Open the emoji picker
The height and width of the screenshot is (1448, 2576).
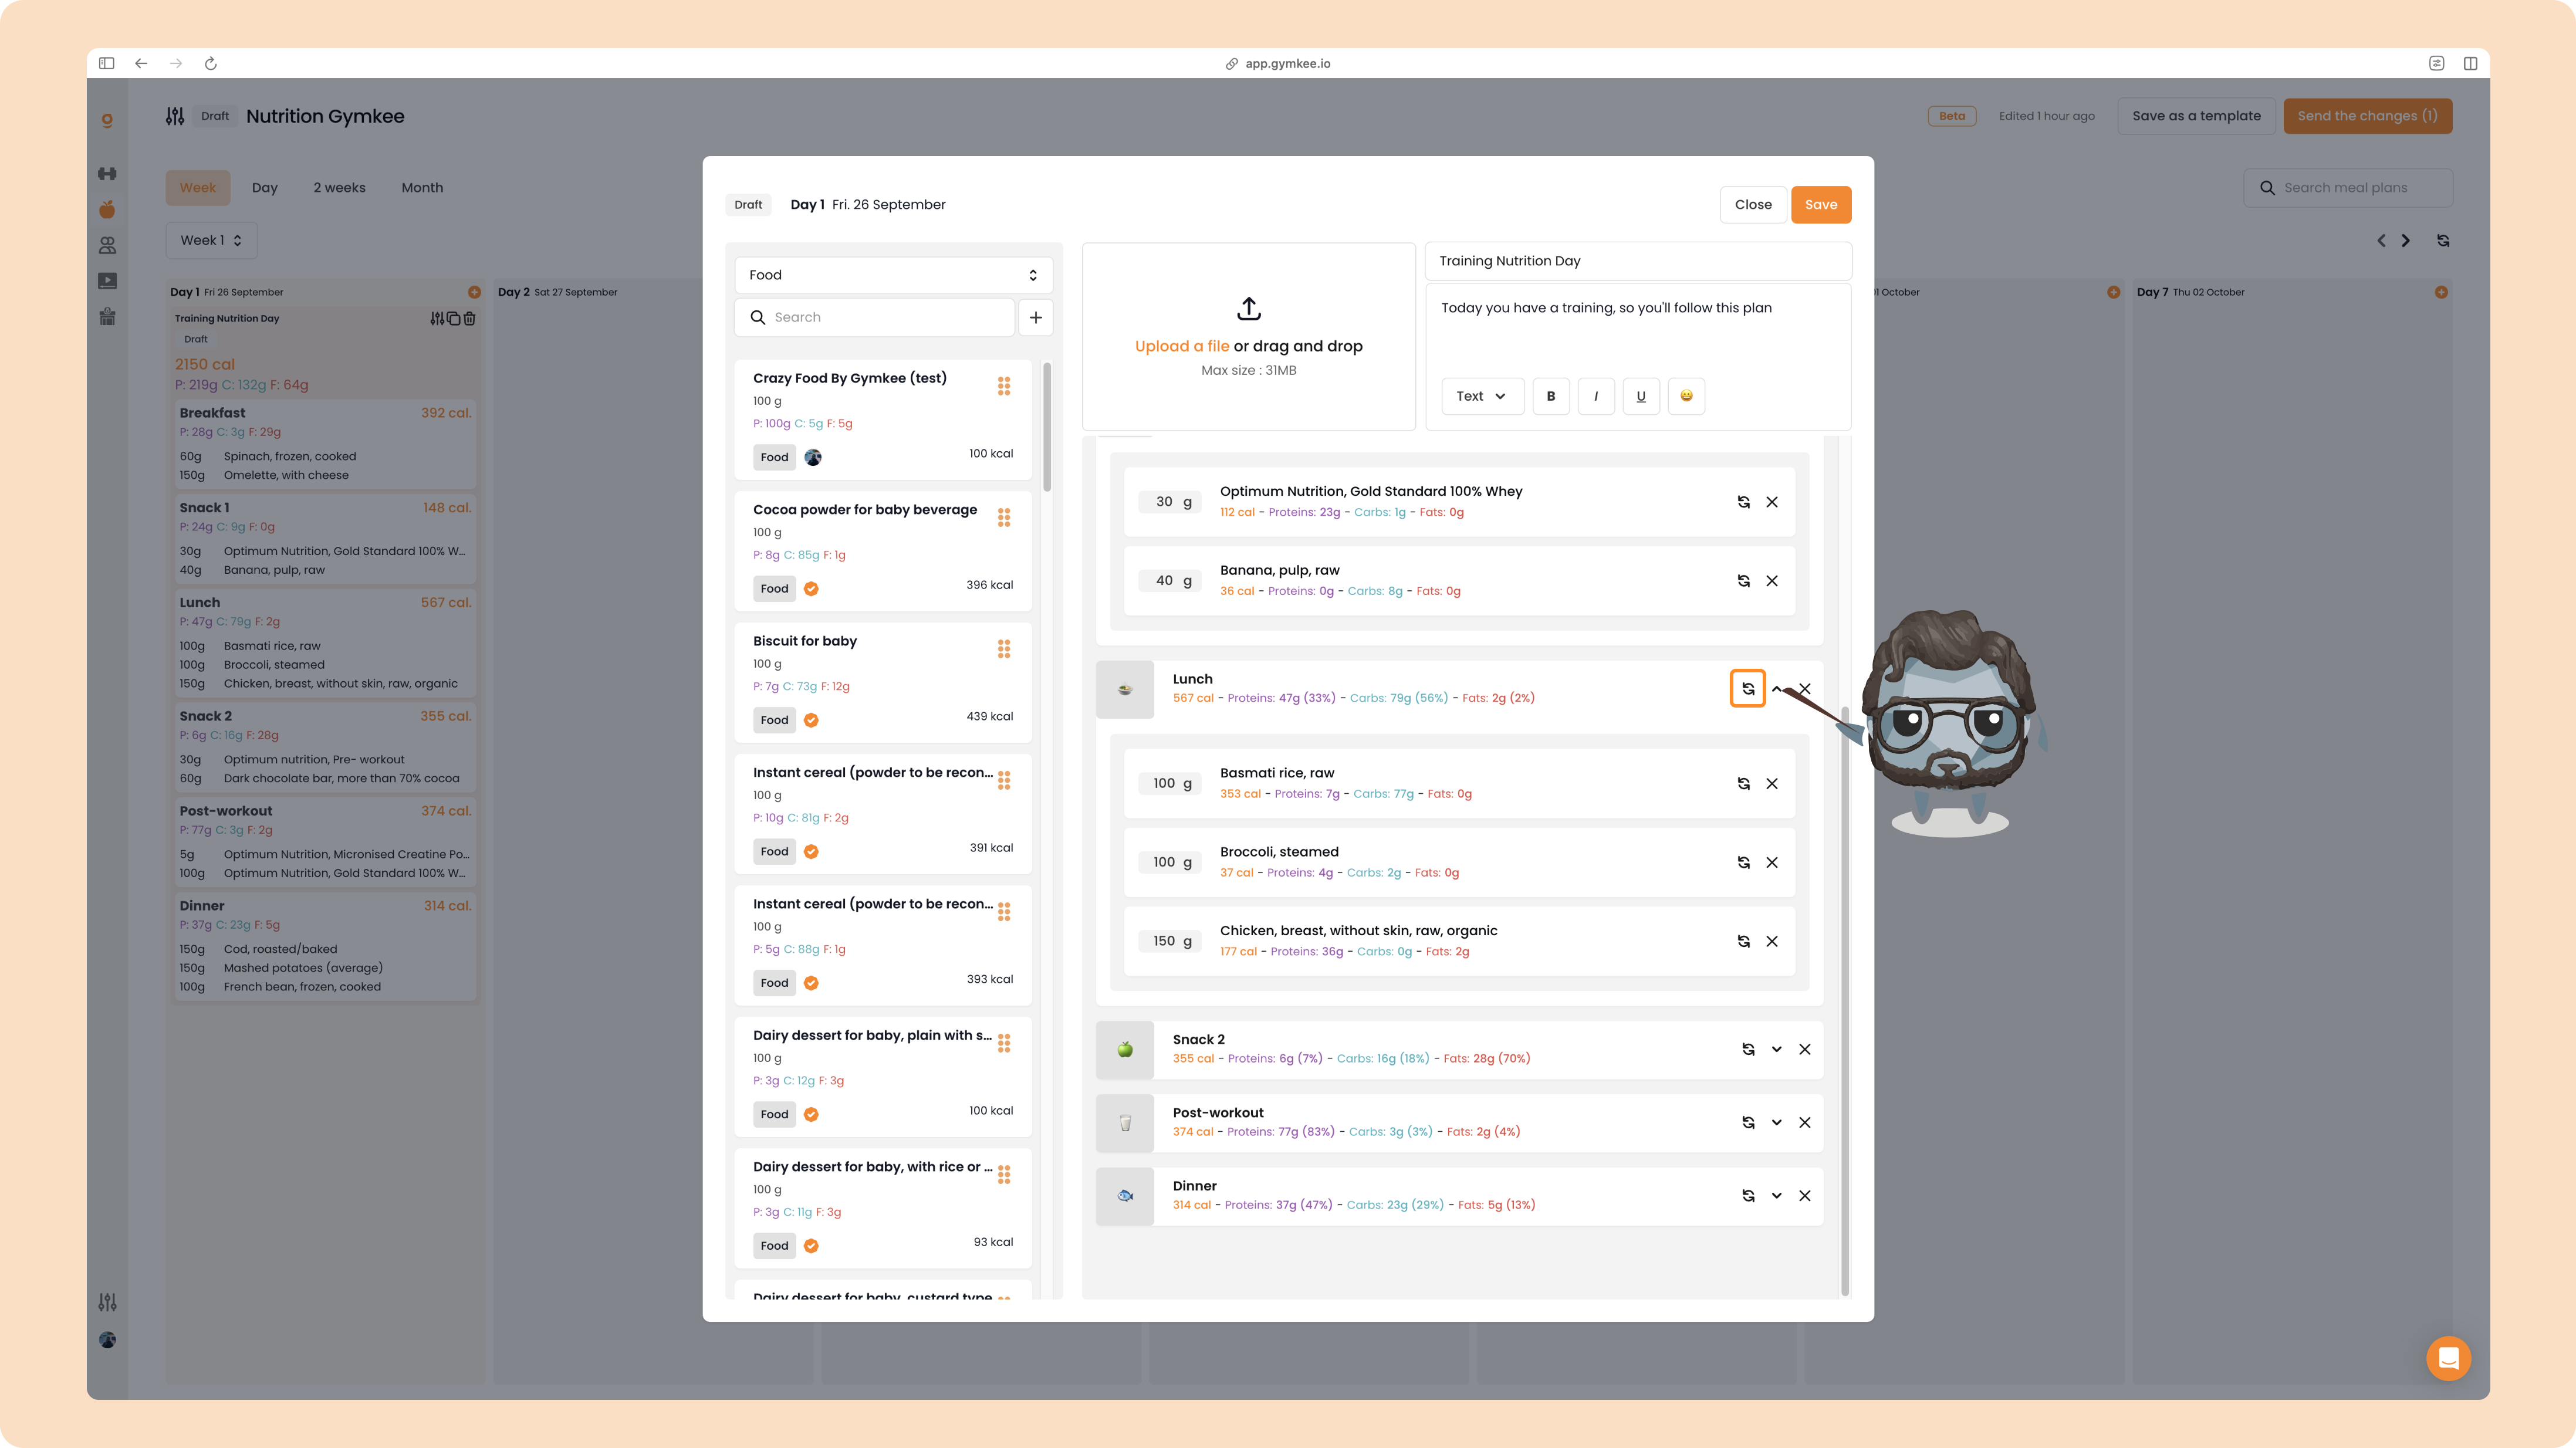pos(1686,396)
